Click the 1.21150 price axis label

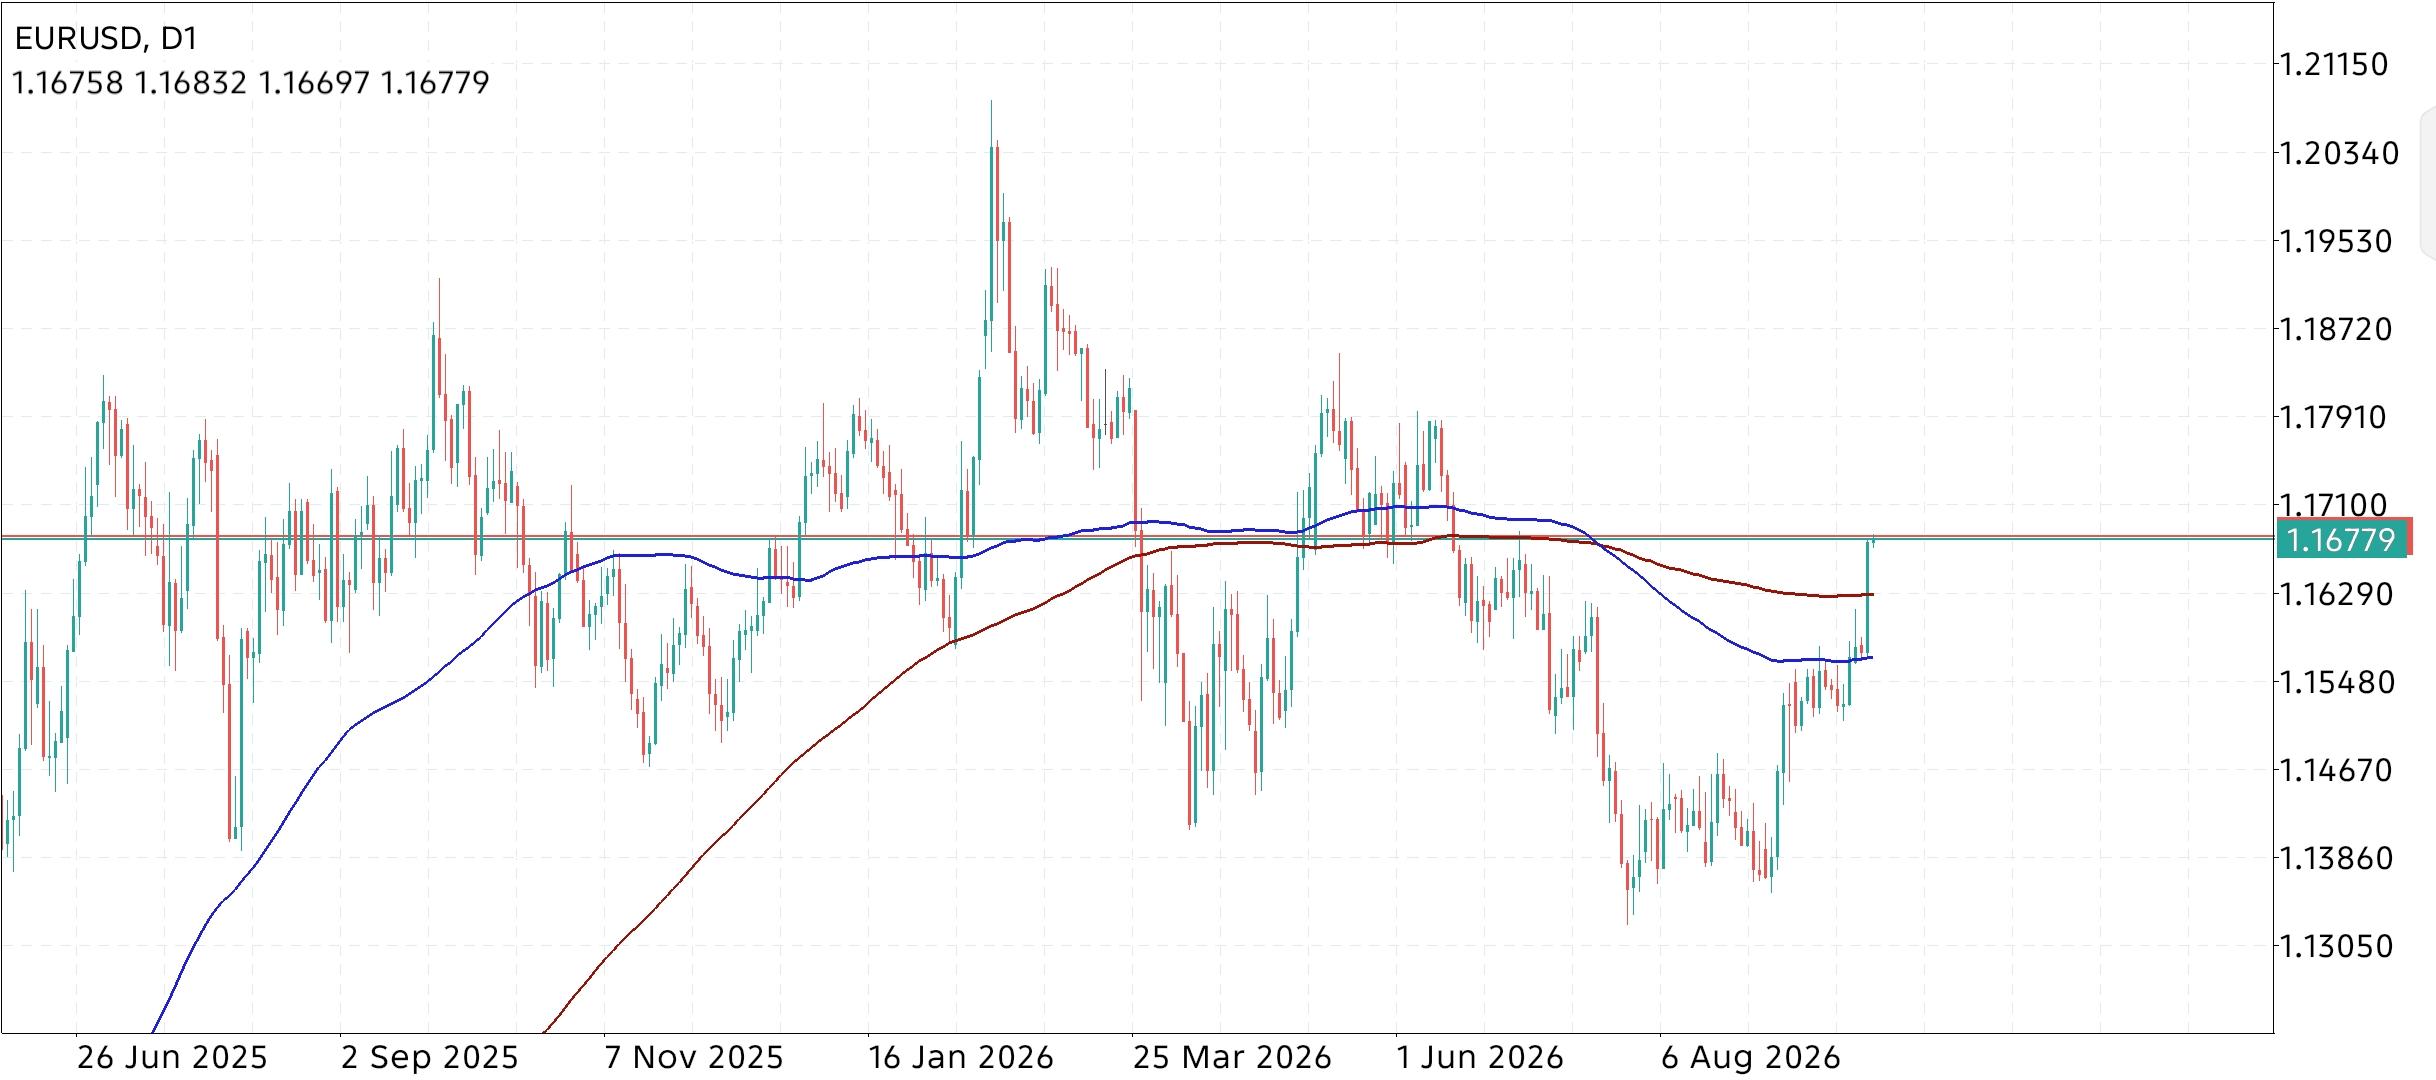point(2334,65)
